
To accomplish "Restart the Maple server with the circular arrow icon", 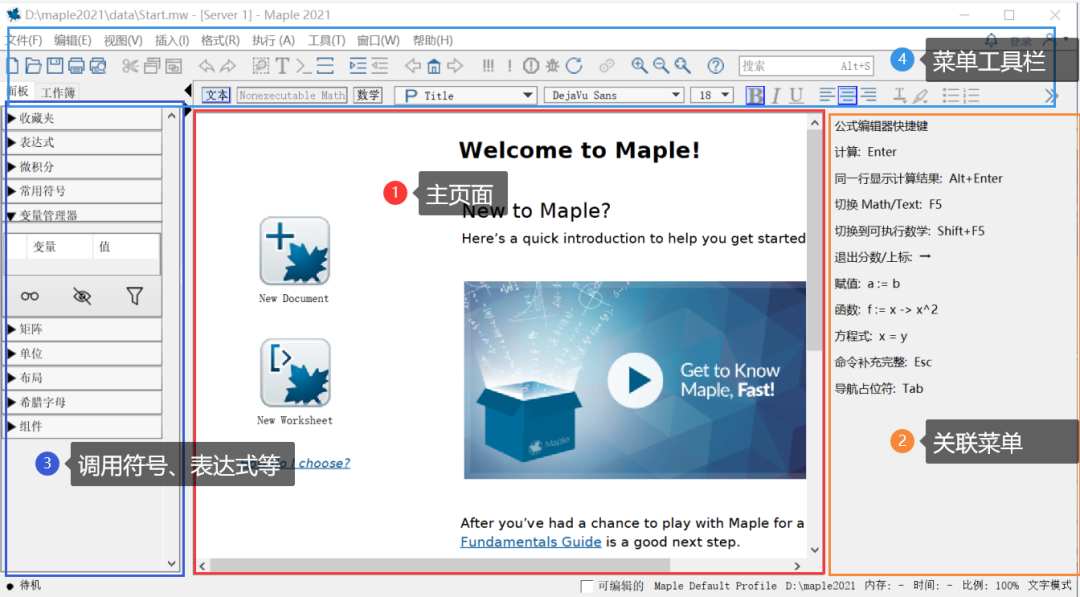I will coord(574,67).
